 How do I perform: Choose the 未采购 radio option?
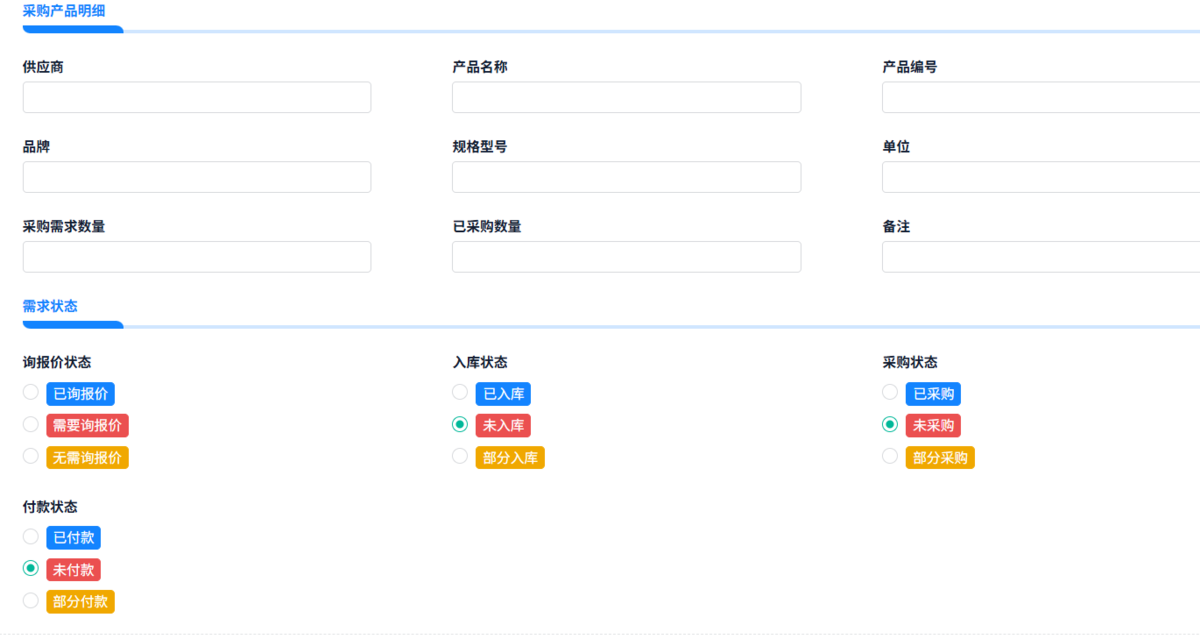click(x=890, y=424)
